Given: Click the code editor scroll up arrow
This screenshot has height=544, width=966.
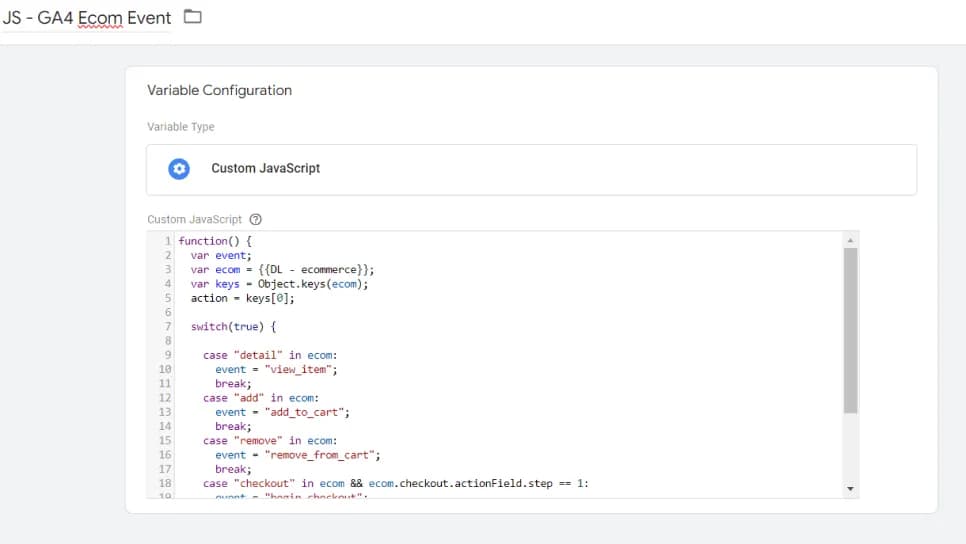Looking at the screenshot, I should (850, 240).
